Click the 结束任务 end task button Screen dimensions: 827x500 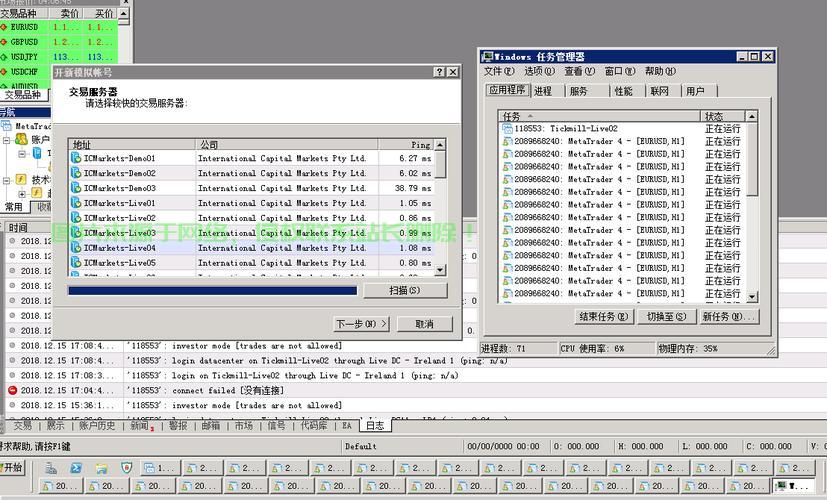(605, 316)
